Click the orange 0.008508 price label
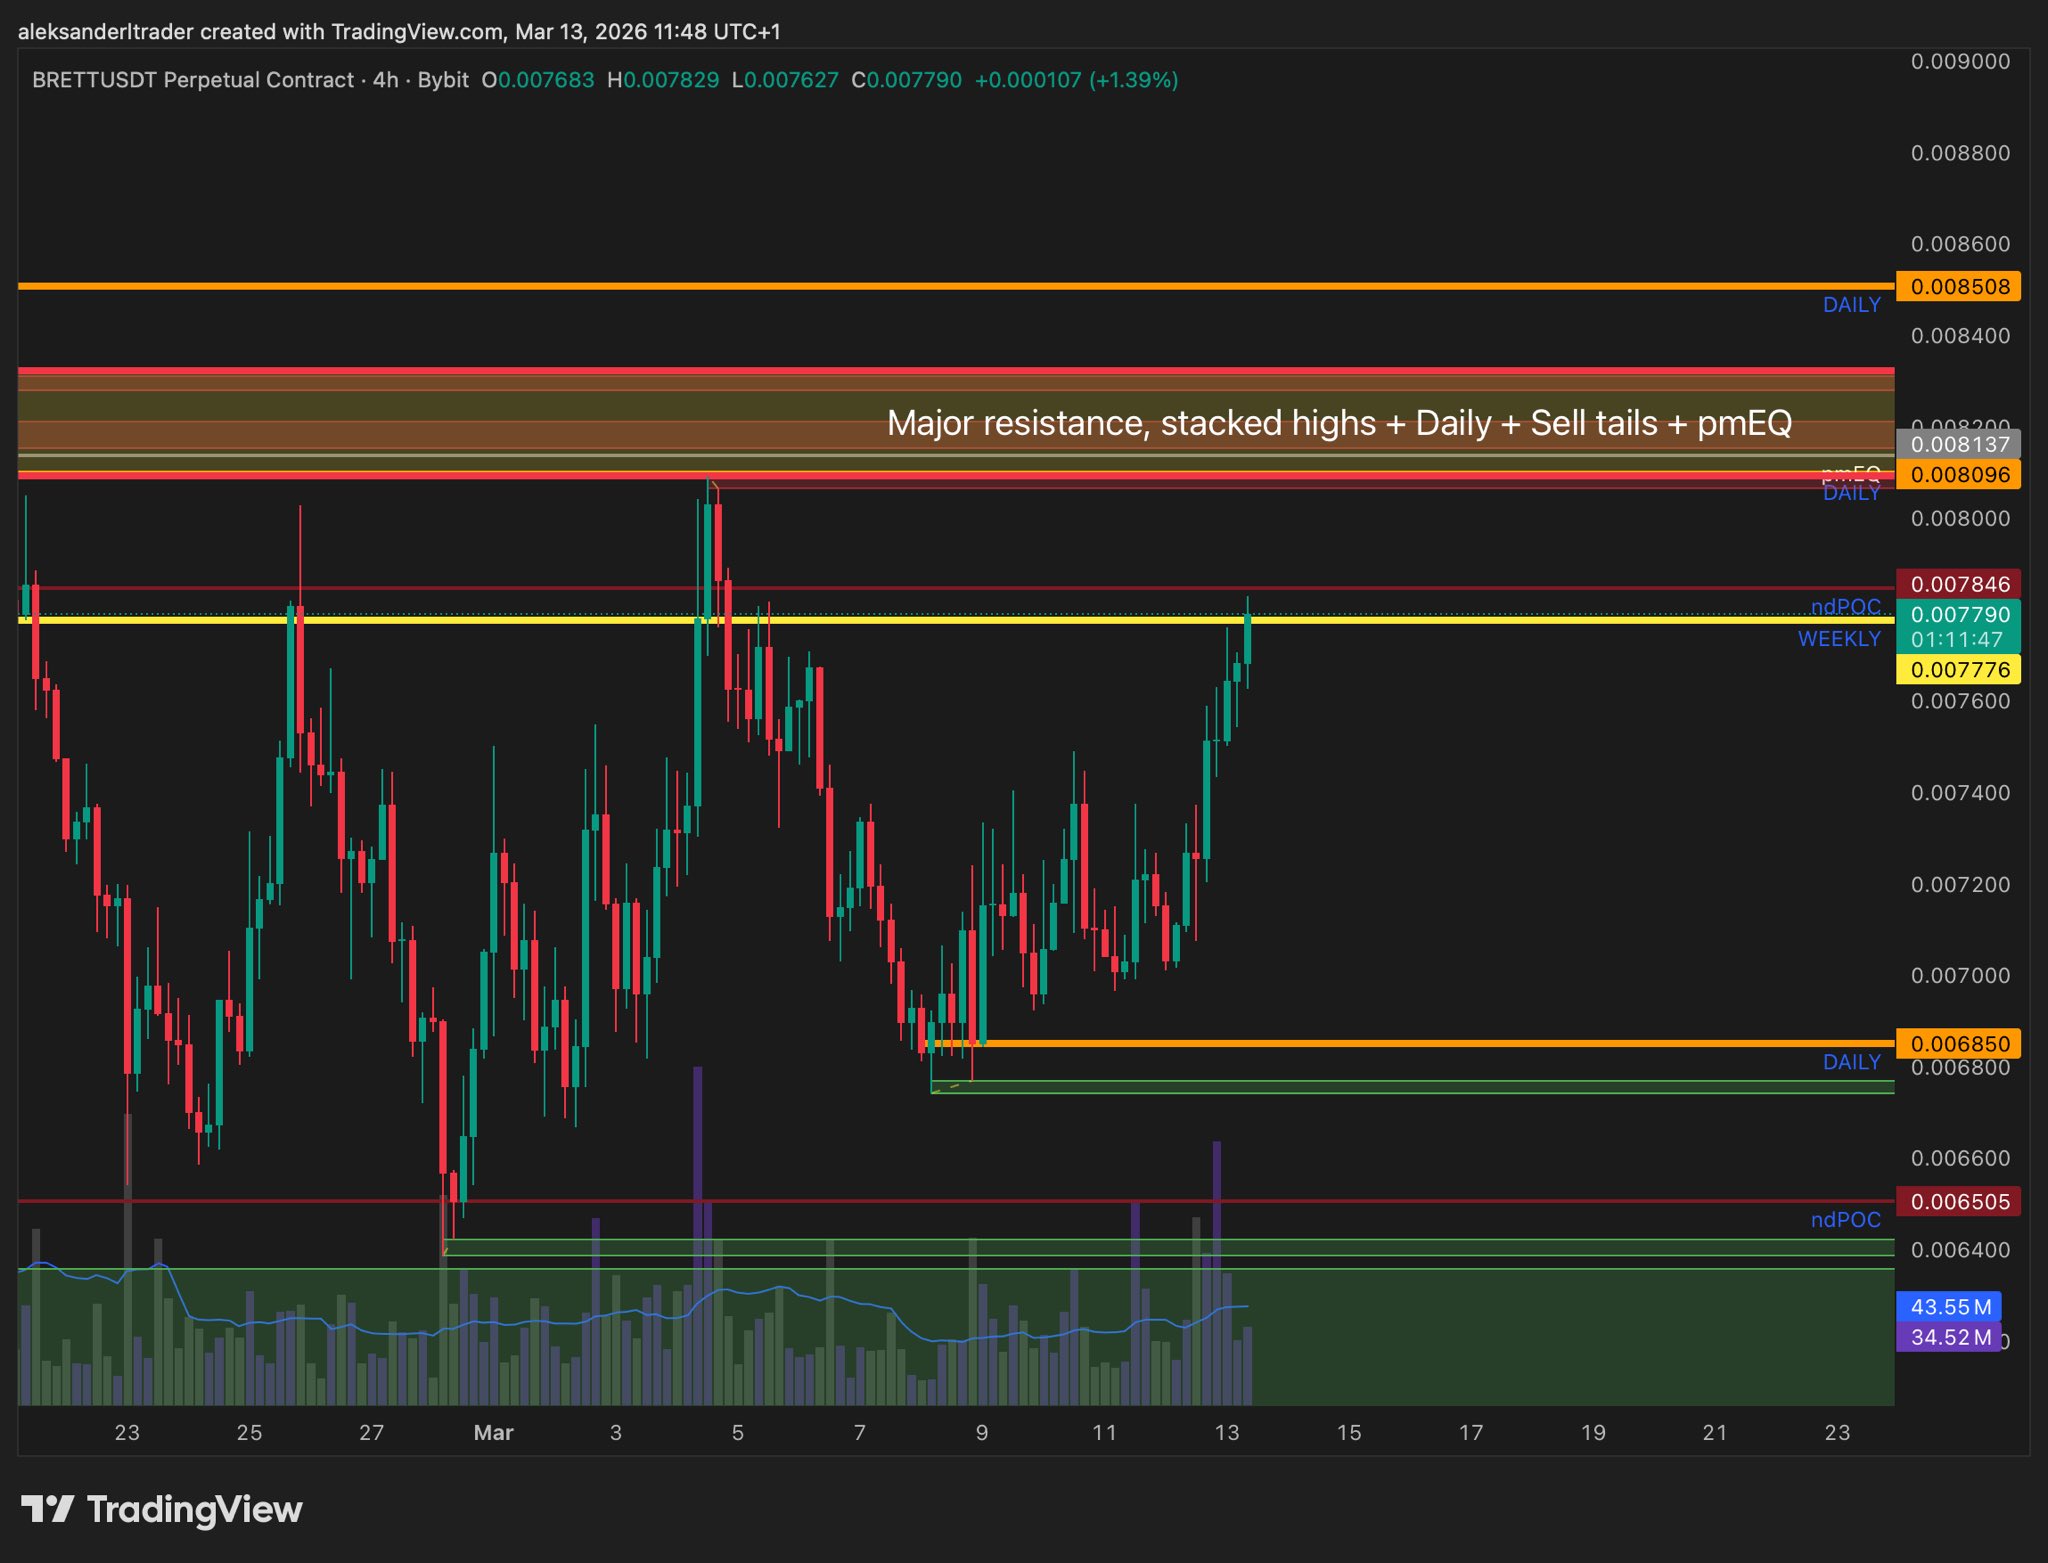 (x=1958, y=287)
